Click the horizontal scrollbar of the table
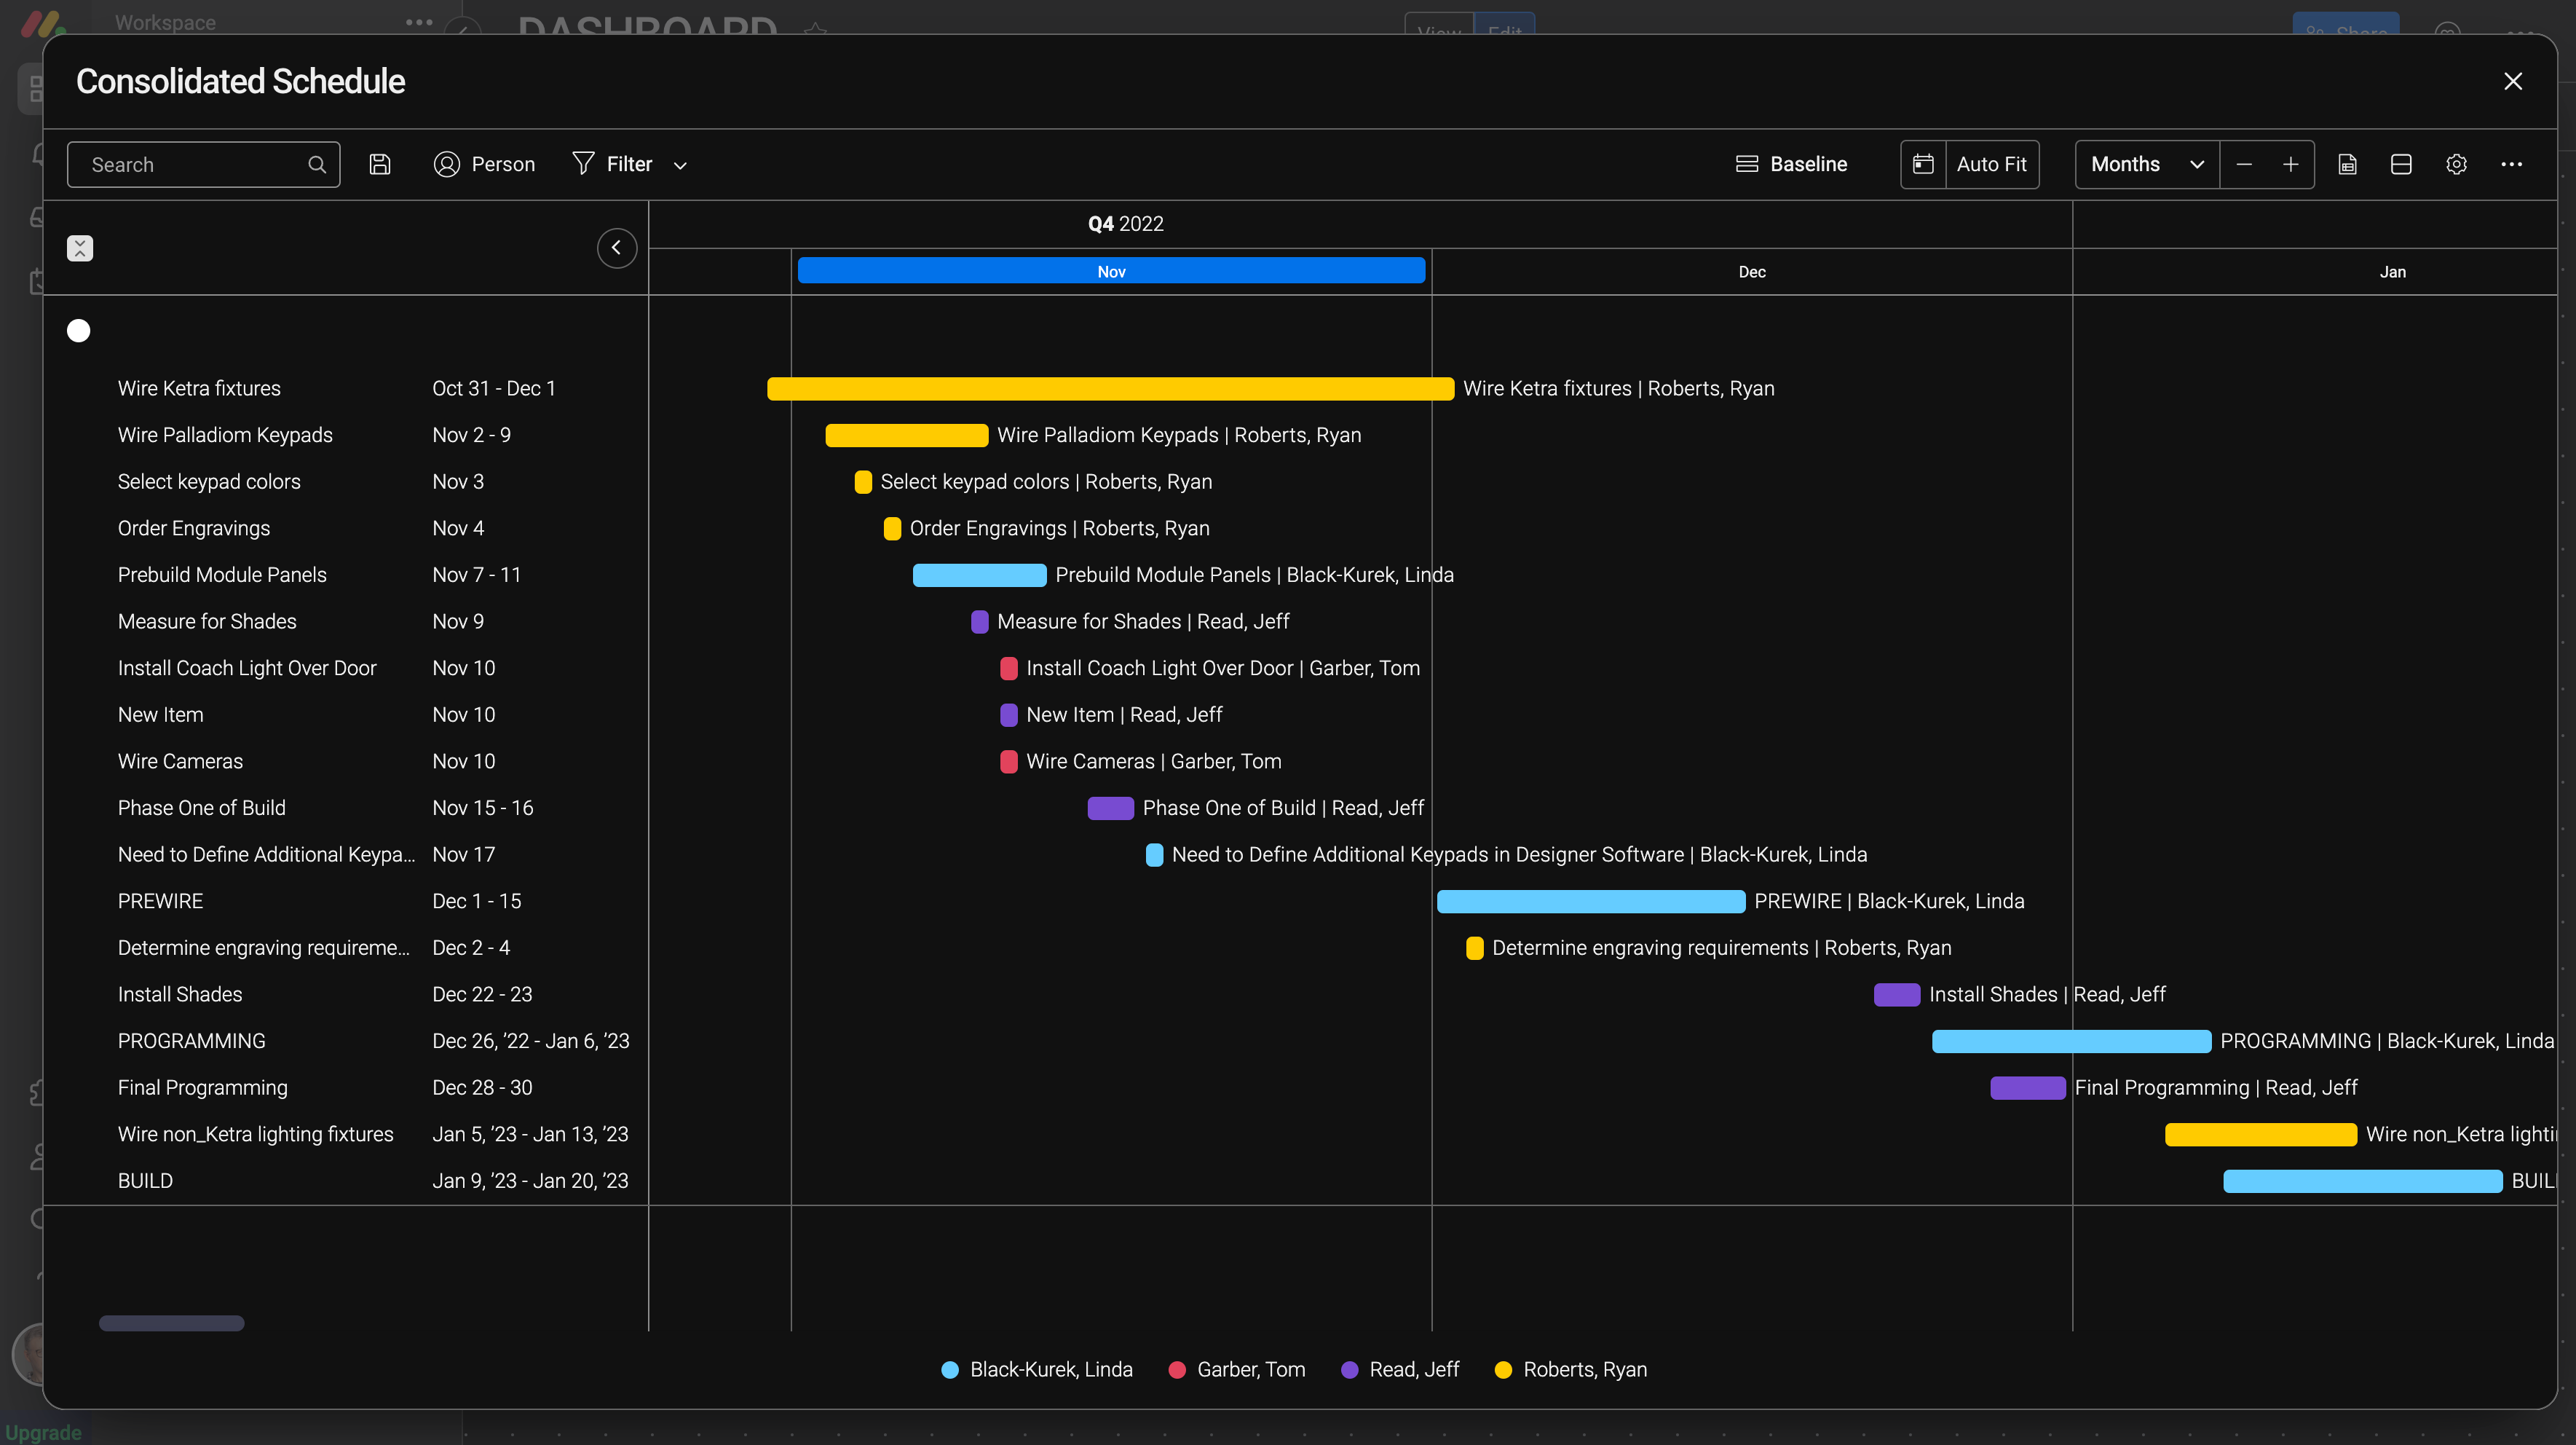 tap(171, 1323)
